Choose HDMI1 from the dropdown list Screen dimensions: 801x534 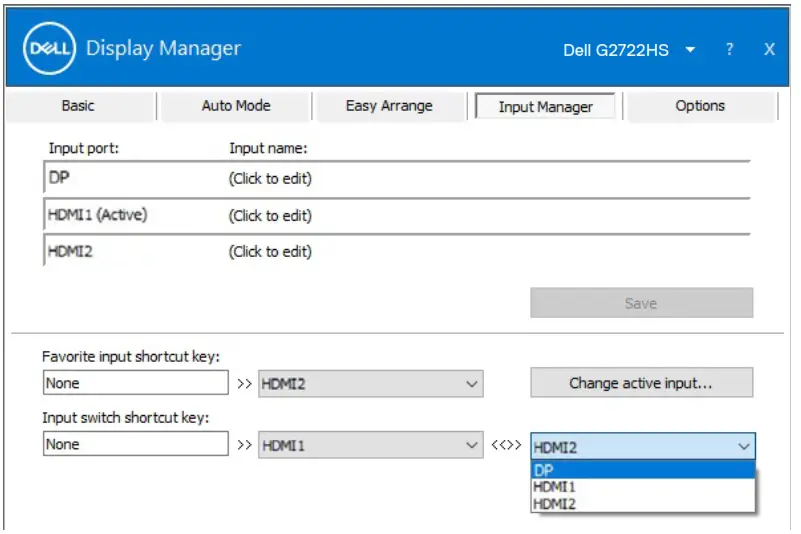click(643, 487)
